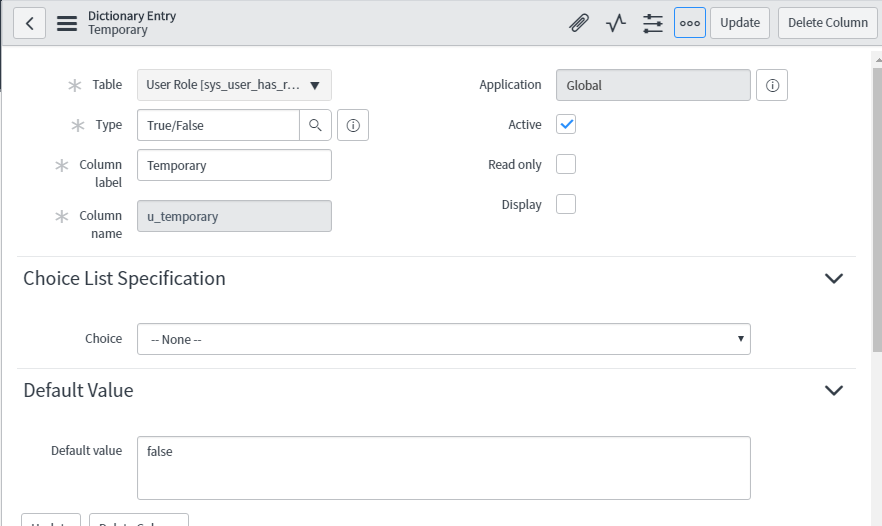Screen dimensions: 882x526
Task: Open the more options ellipsis icon
Action: 690,23
